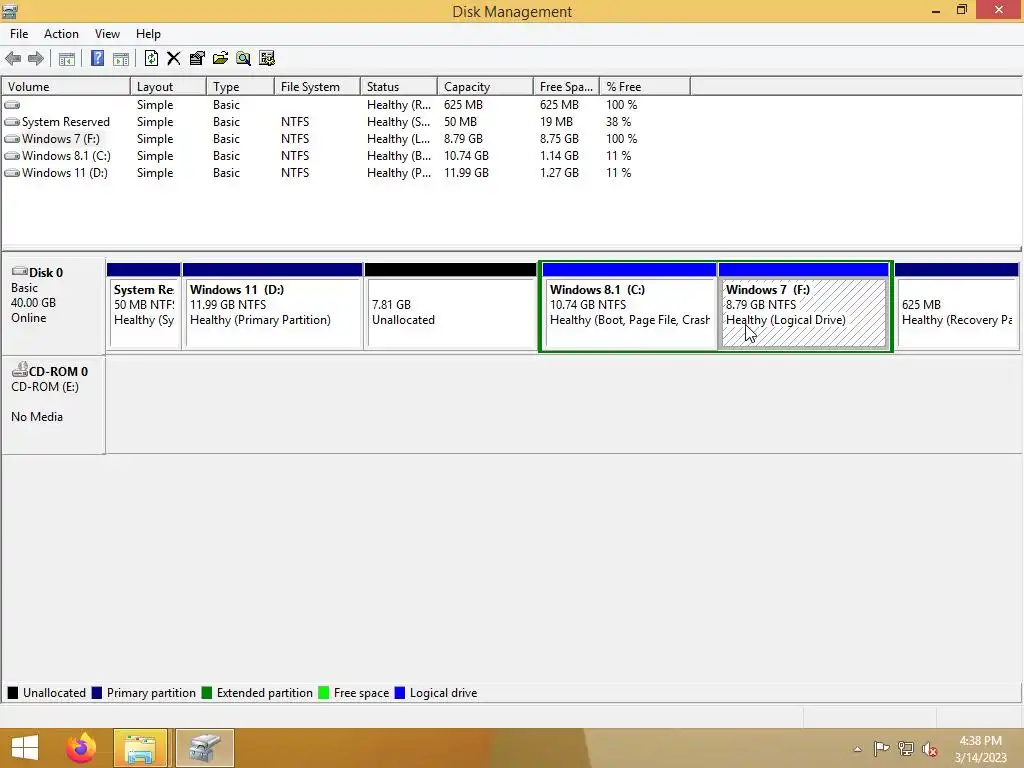This screenshot has width=1024, height=768.
Task: Sort by Type column header
Action: 240,87
